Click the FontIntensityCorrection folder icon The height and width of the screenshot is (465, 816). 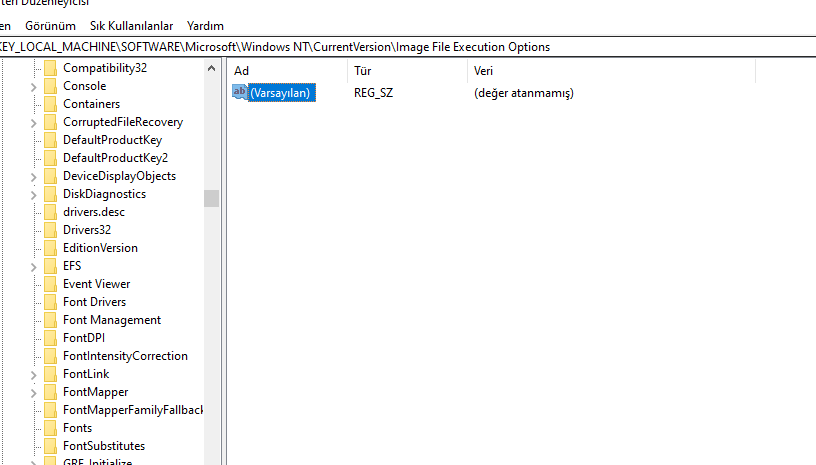pos(50,356)
